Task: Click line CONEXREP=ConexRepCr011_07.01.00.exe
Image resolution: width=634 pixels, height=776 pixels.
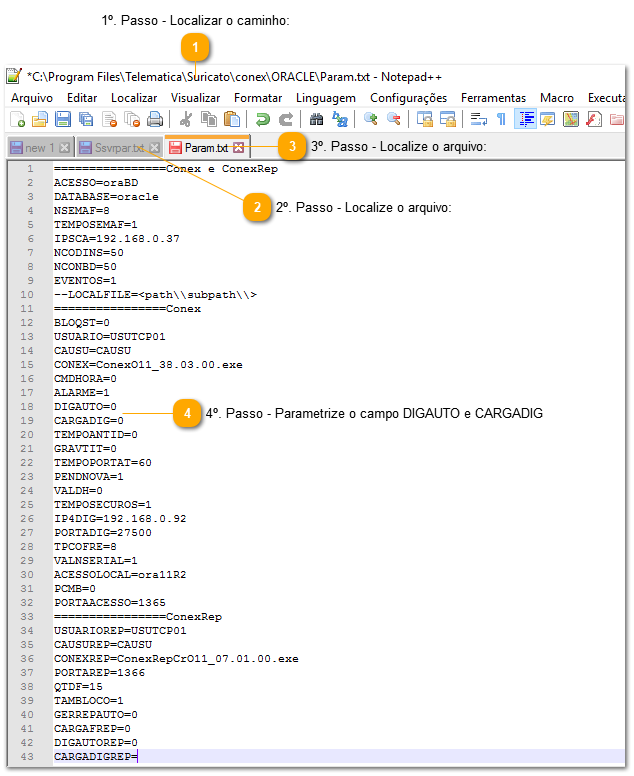Action: (176, 659)
